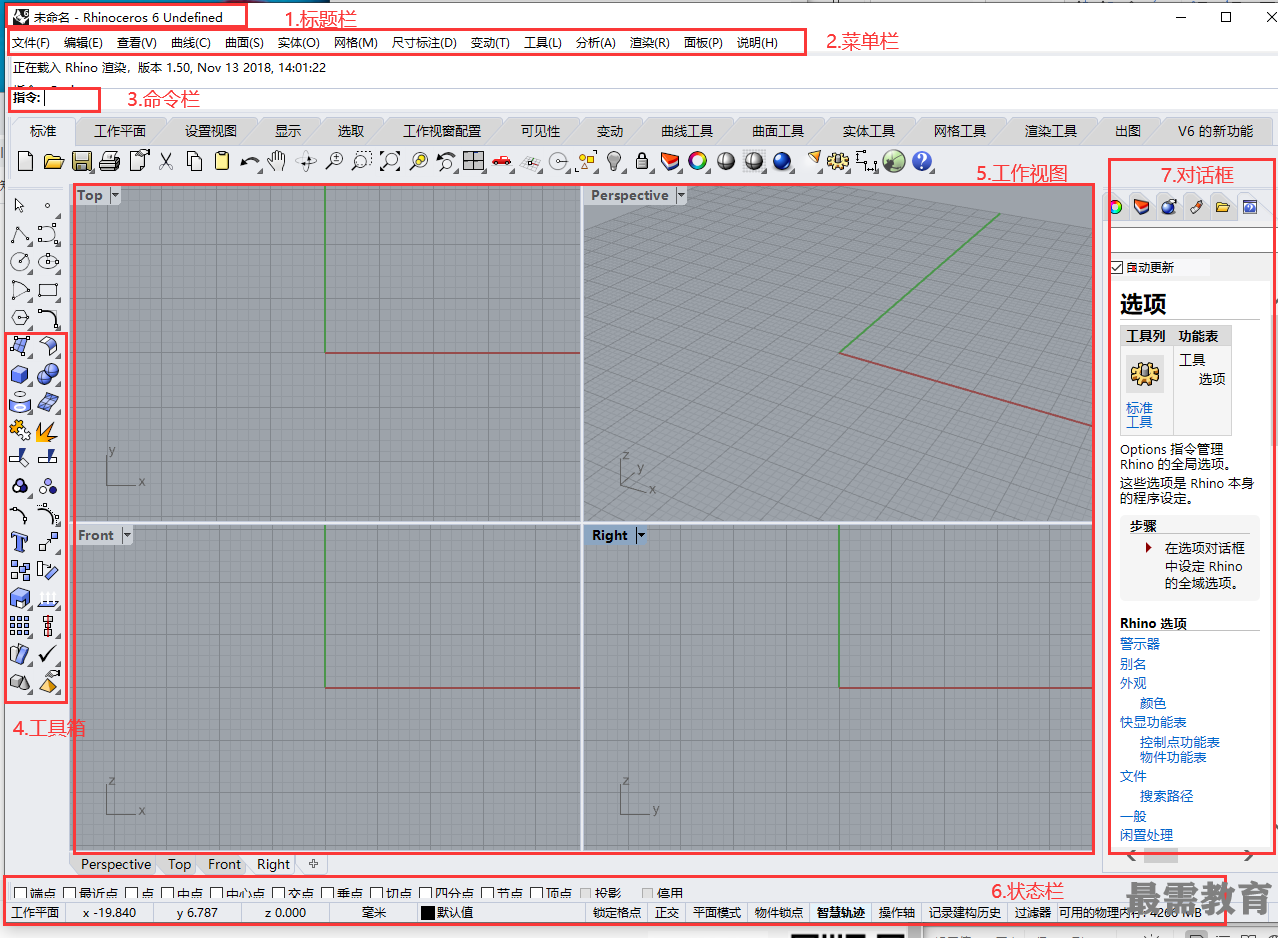
Task: Click the color wheel icon in toolbar
Action: click(x=698, y=161)
